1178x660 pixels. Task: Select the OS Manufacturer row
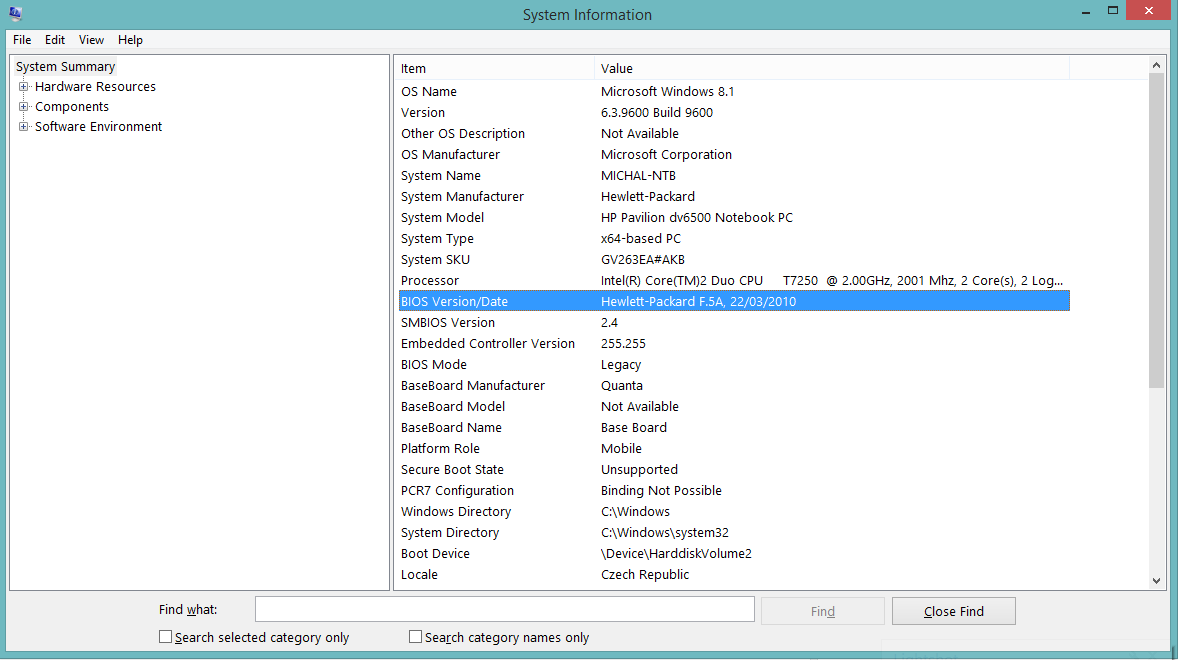734,155
